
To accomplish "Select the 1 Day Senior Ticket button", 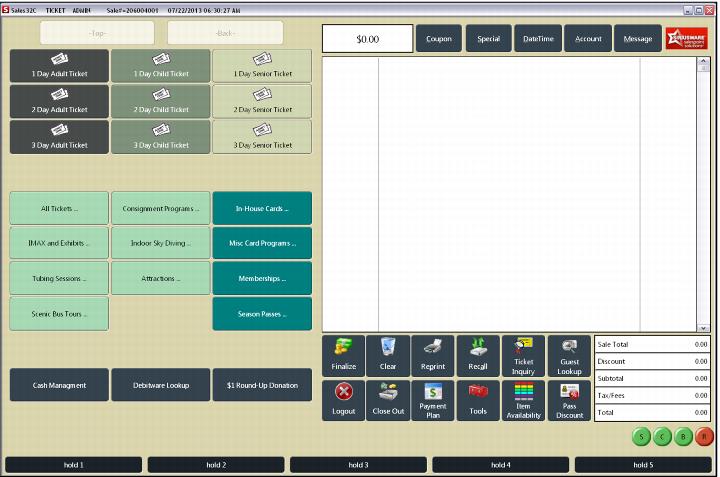I will click(262, 66).
